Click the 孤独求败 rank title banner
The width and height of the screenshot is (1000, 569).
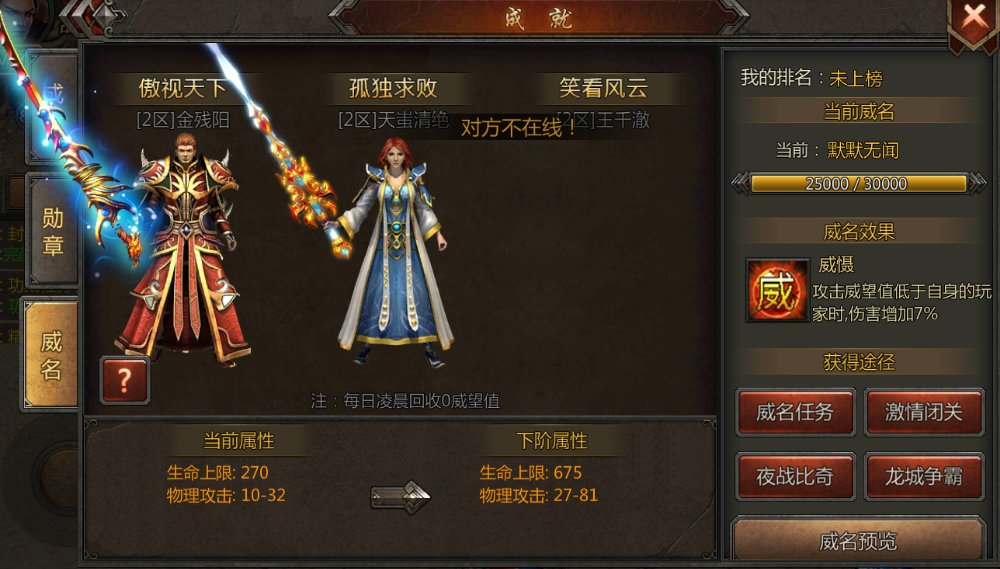click(393, 88)
